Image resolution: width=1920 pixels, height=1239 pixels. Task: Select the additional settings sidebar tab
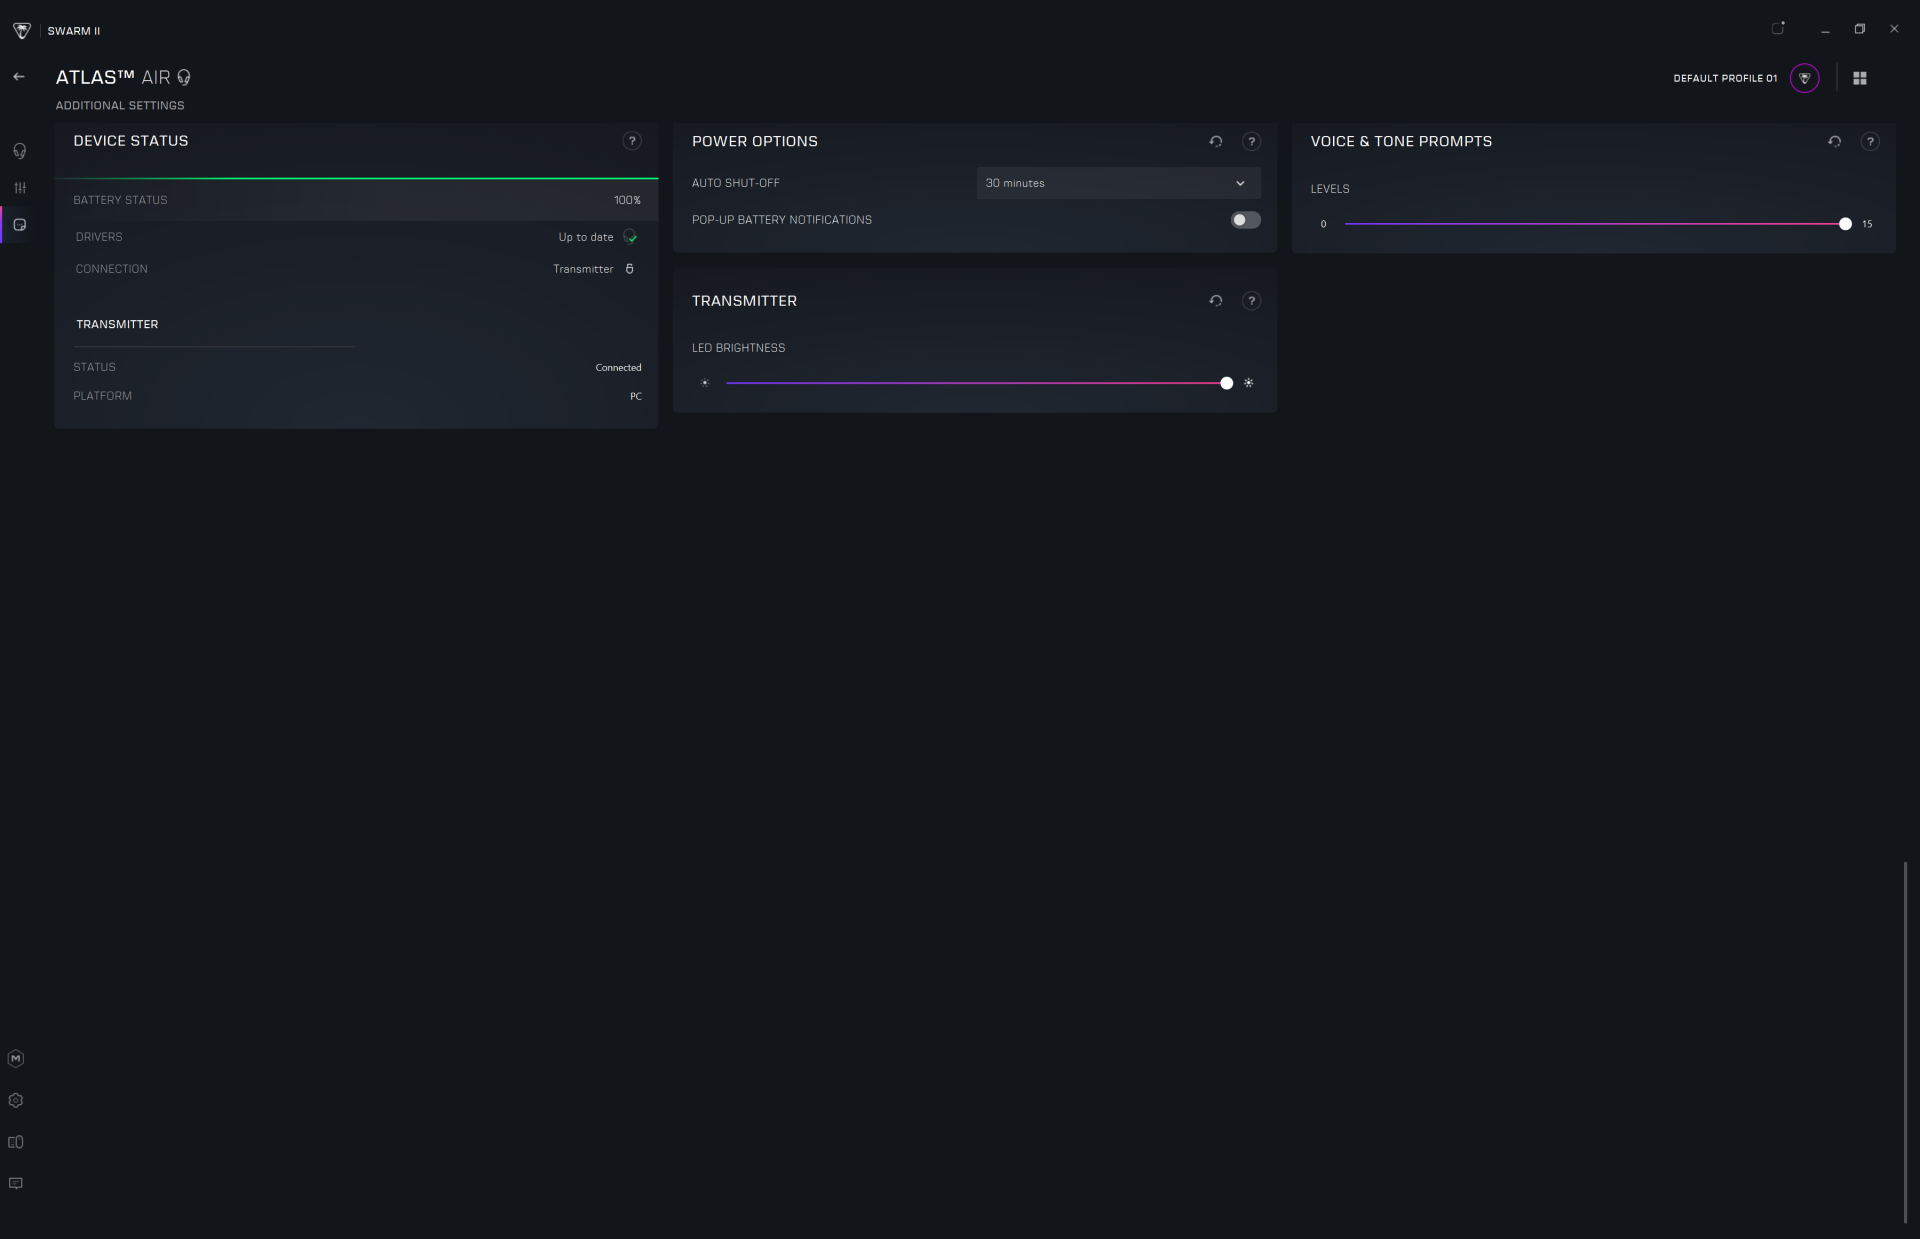pos(19,225)
